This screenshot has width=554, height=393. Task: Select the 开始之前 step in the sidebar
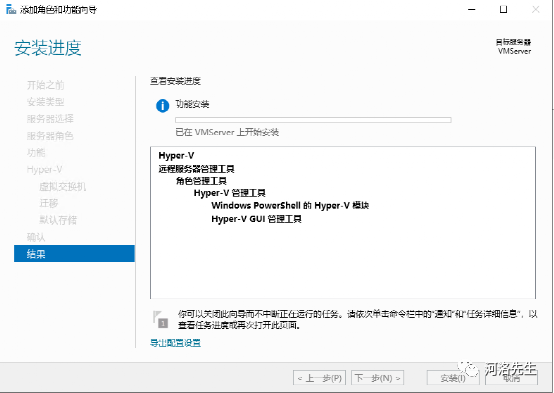point(46,85)
